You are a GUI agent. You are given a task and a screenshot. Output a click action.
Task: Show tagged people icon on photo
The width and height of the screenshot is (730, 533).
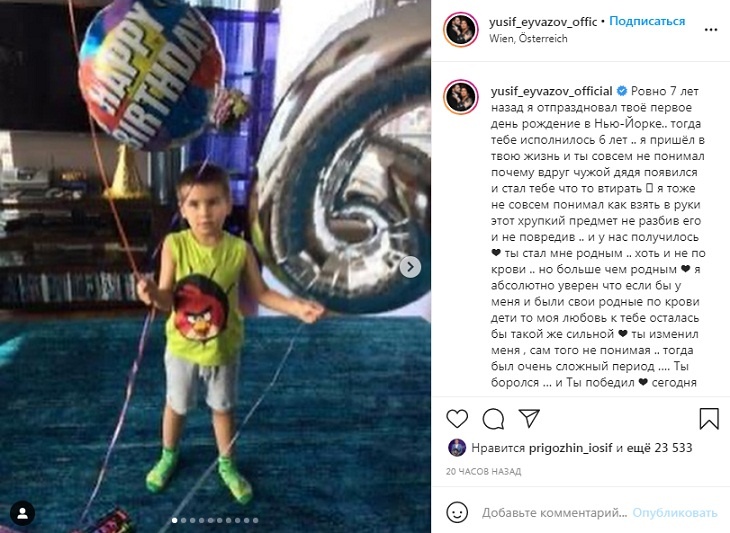tap(22, 514)
